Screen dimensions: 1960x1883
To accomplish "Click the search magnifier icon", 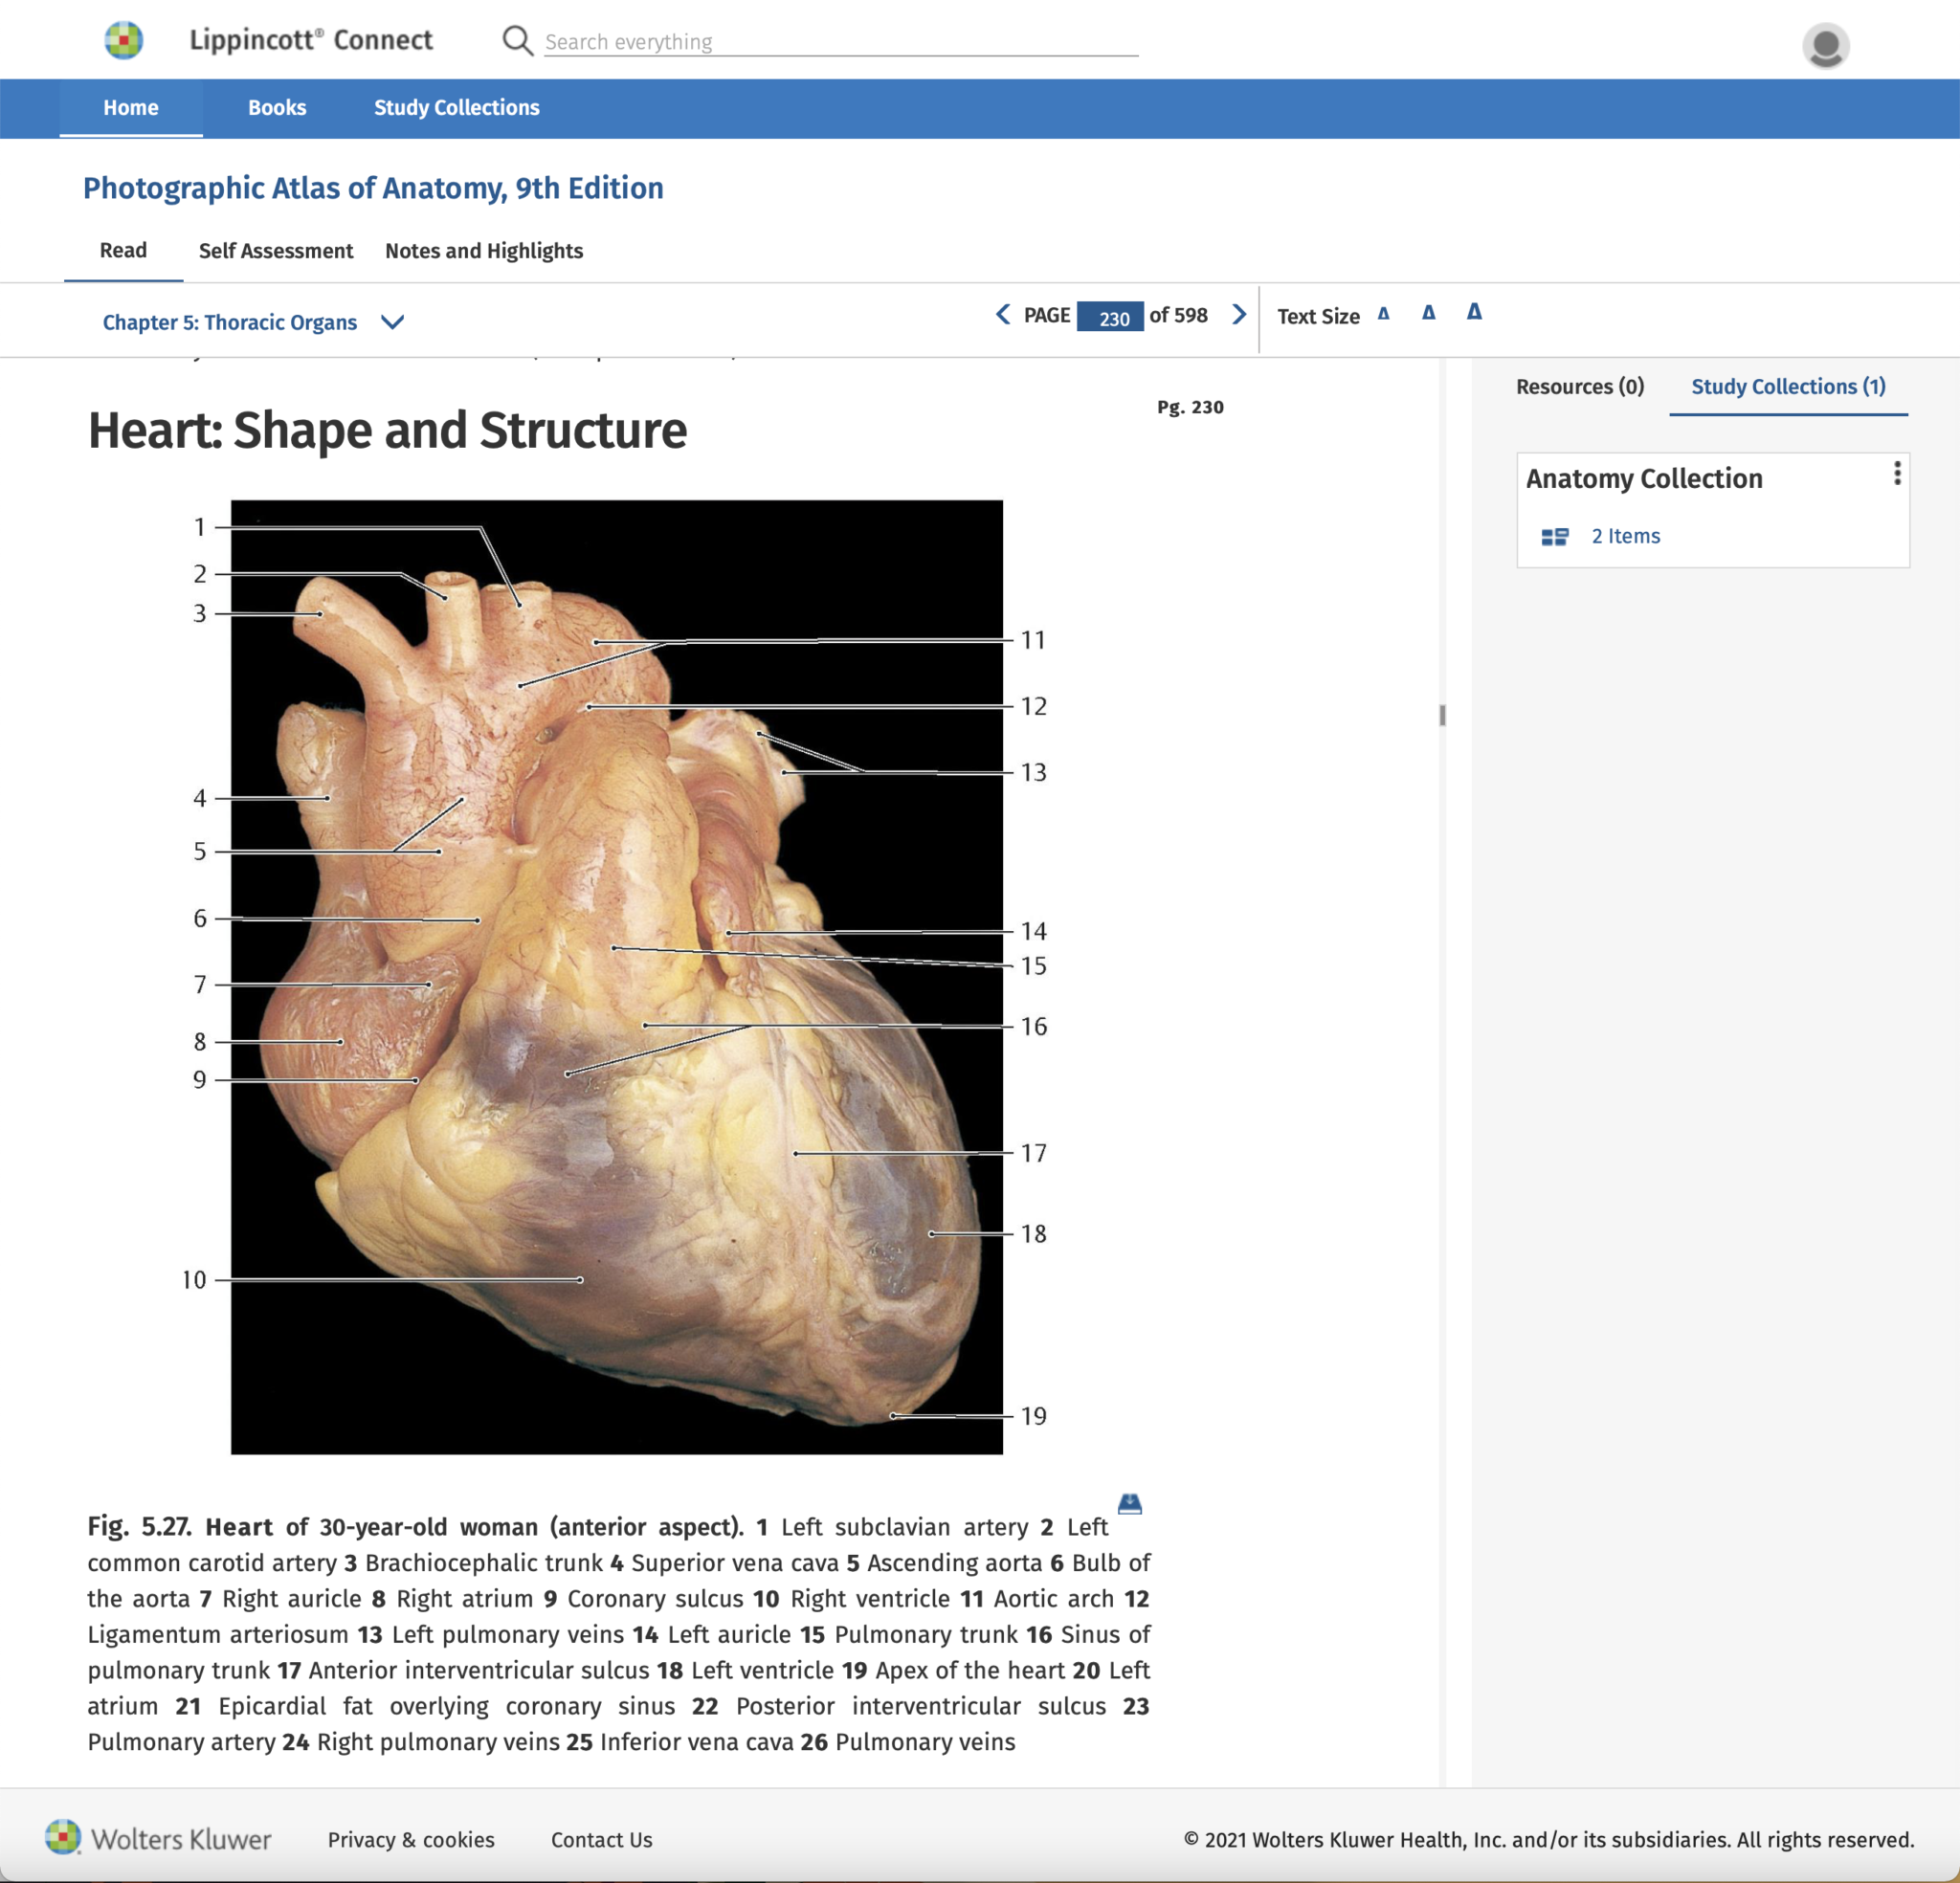I will [x=517, y=41].
